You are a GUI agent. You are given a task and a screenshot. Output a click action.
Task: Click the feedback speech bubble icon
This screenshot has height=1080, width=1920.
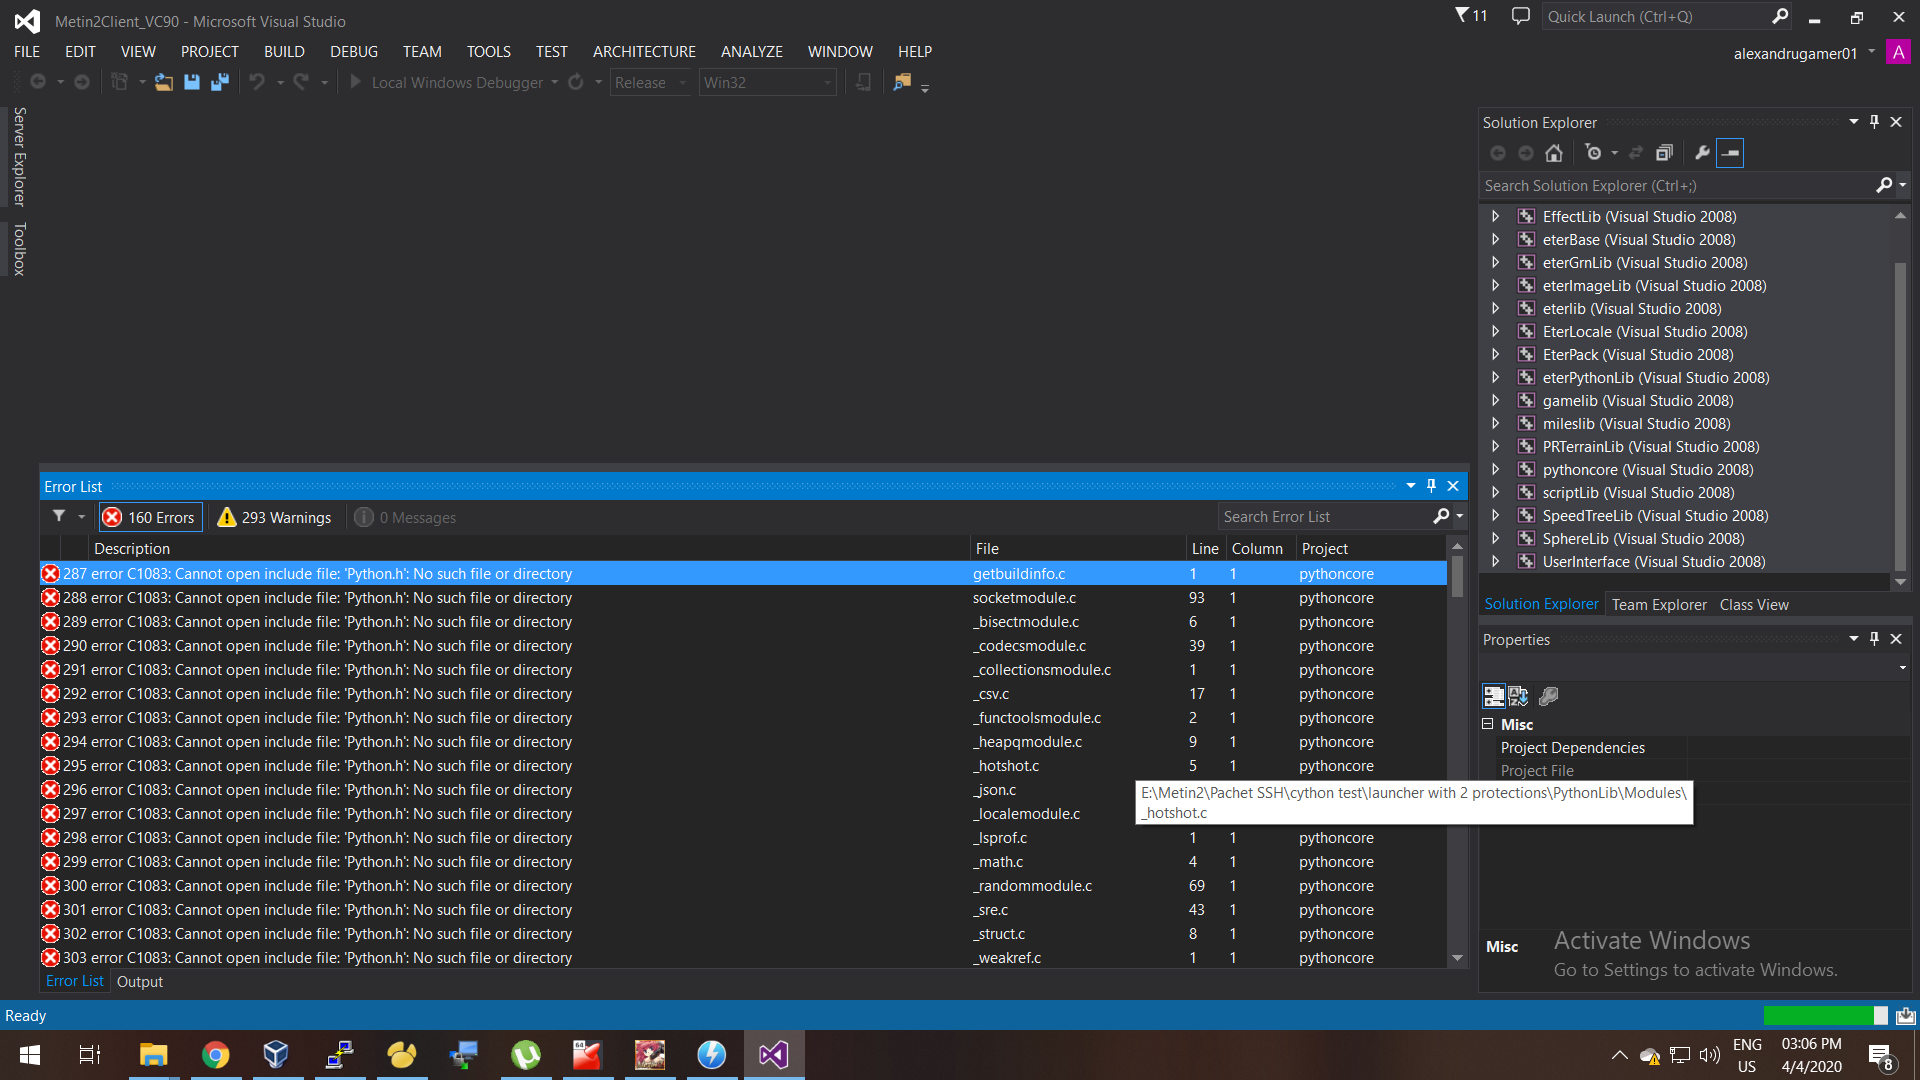point(1521,16)
